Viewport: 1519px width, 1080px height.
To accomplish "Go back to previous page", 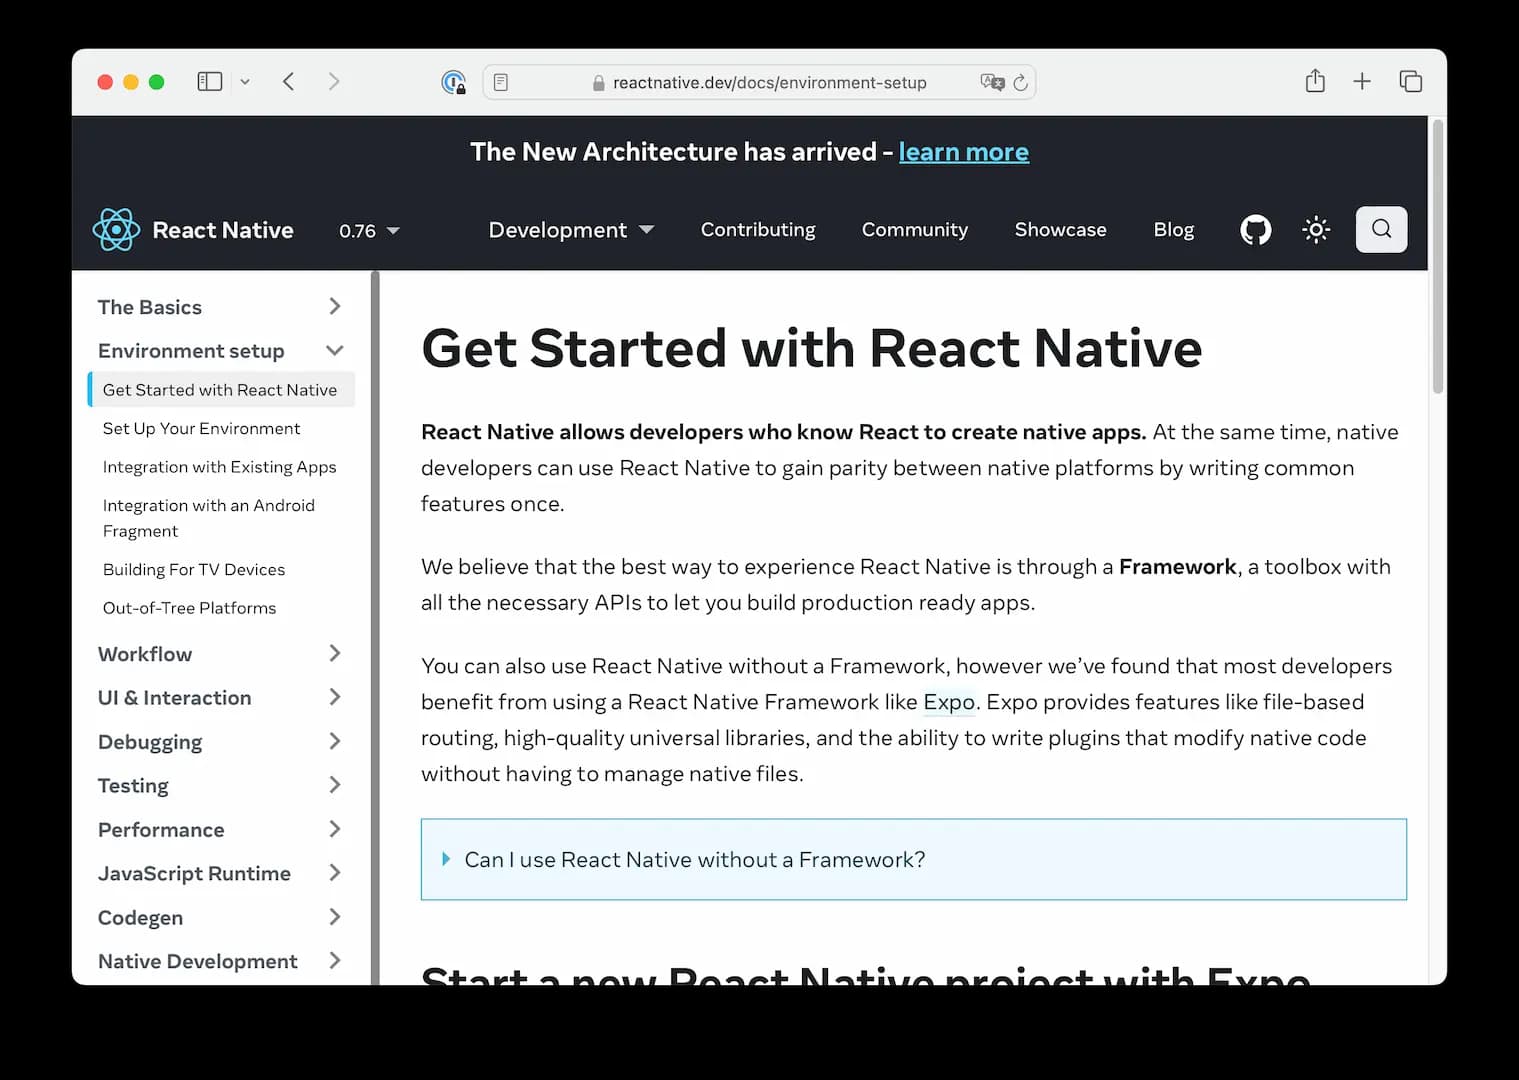I will (288, 82).
